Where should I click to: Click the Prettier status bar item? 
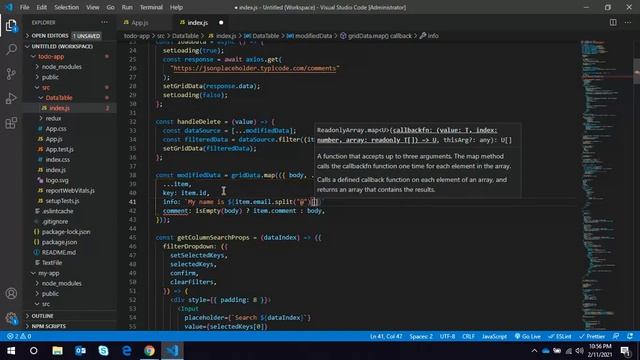tap(592, 336)
